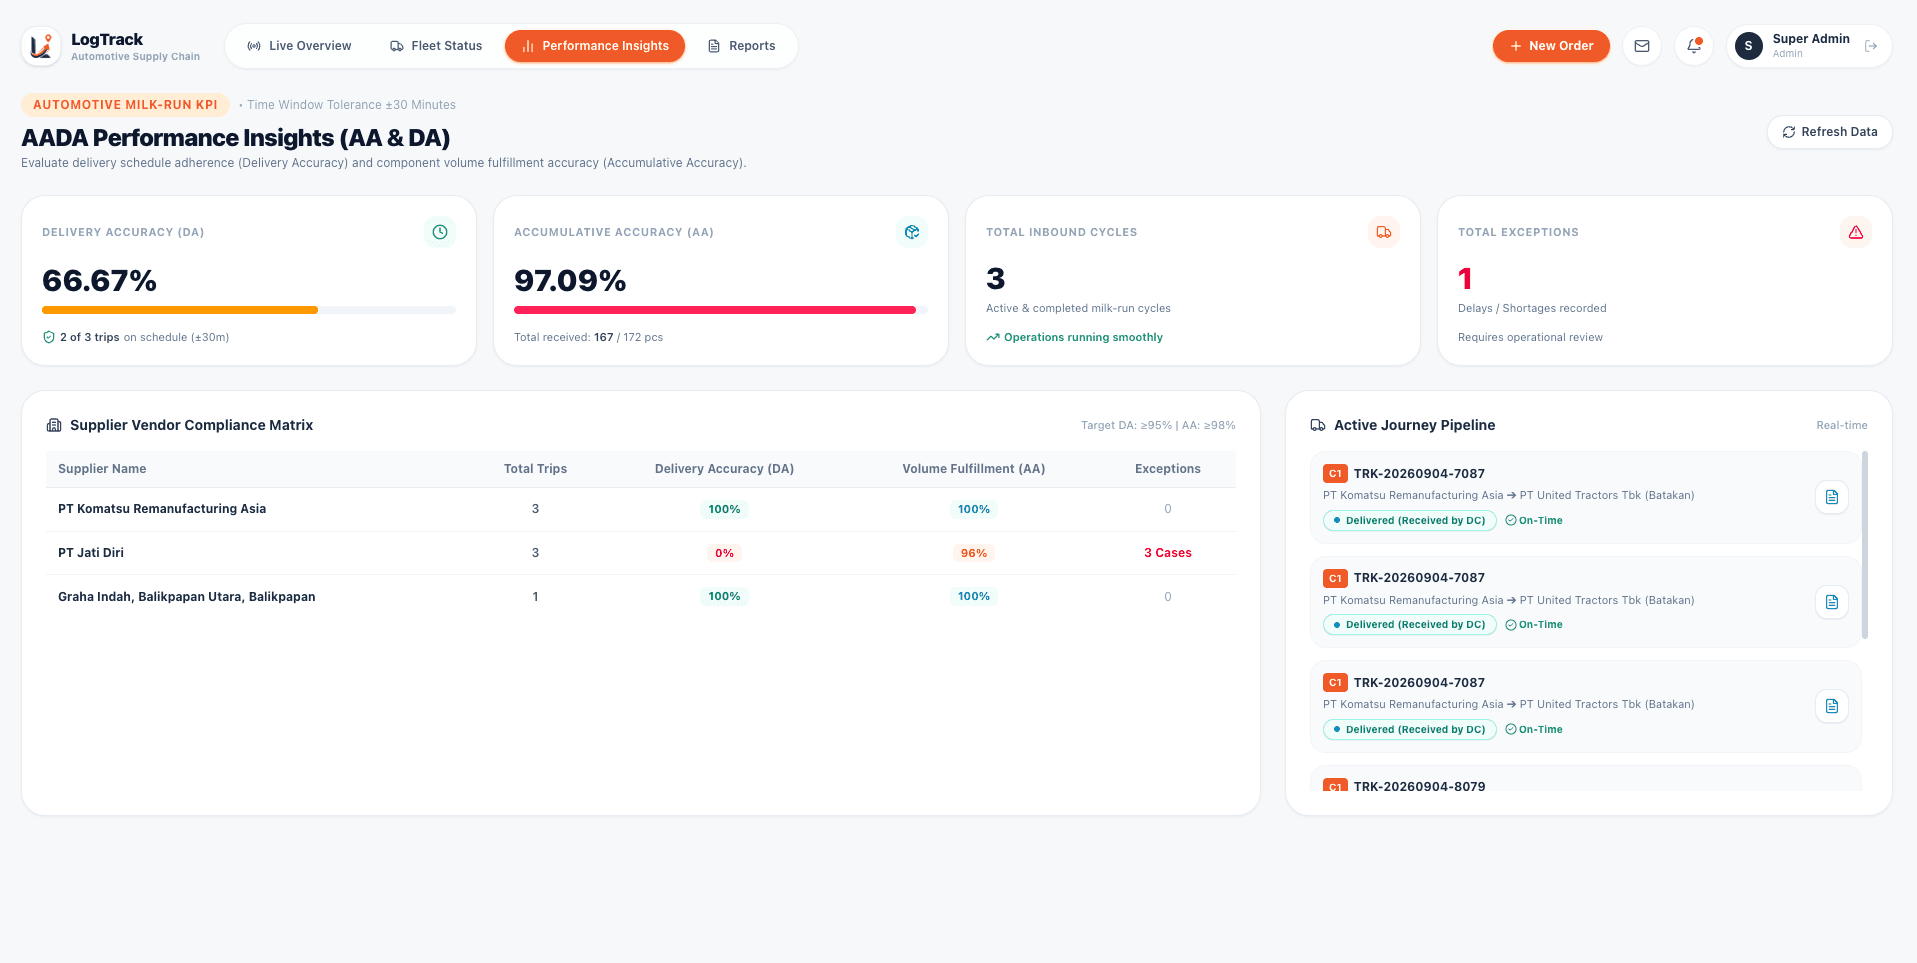The image size is (1917, 963).
Task: Click the 96% volume fulfillment badge
Action: [974, 553]
